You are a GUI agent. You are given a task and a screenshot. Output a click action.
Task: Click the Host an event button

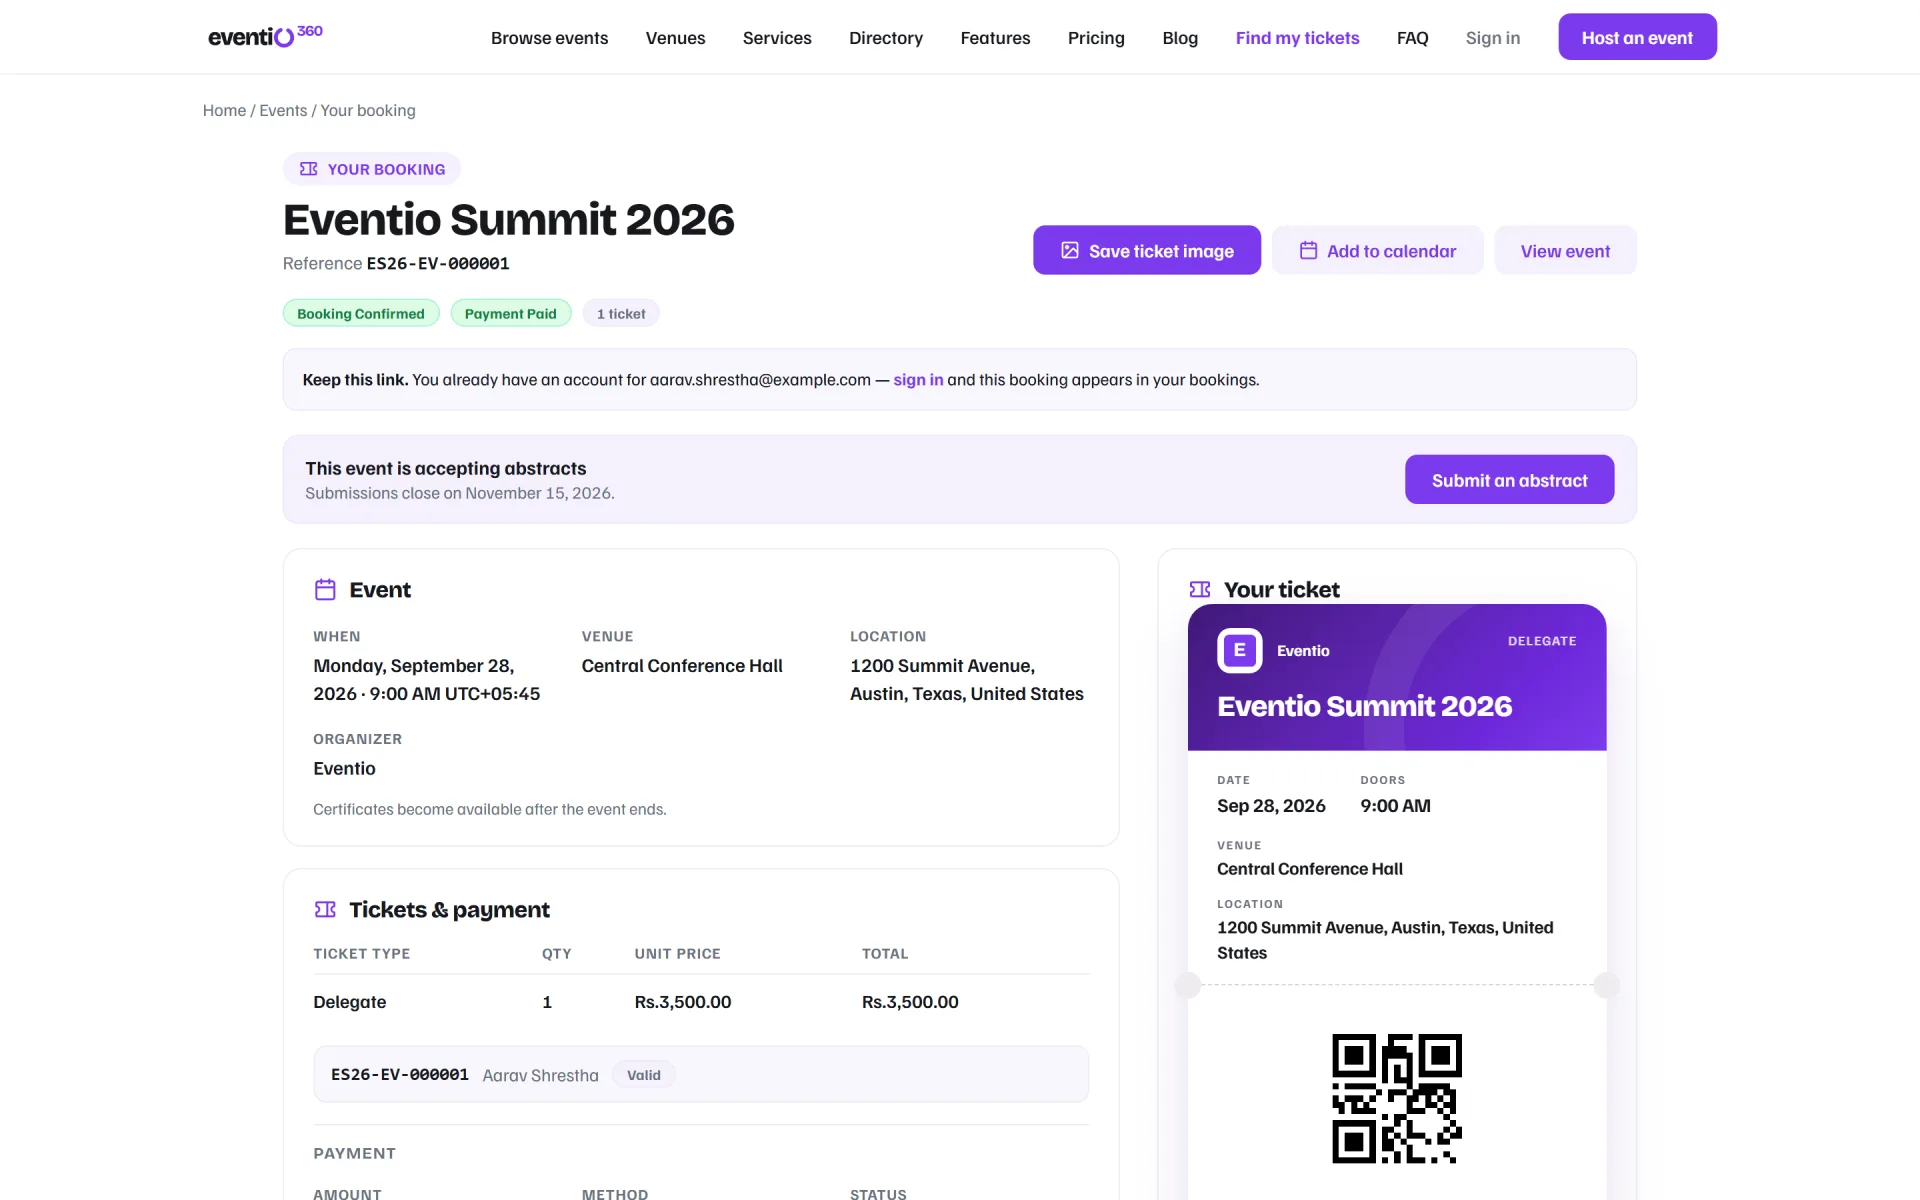coord(1637,37)
